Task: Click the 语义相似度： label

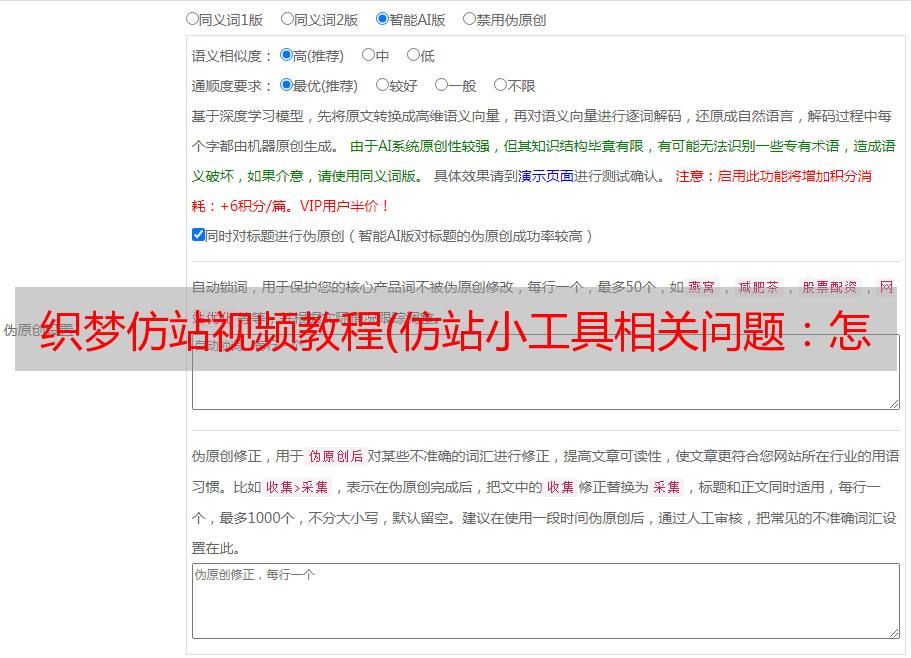Action: 232,56
